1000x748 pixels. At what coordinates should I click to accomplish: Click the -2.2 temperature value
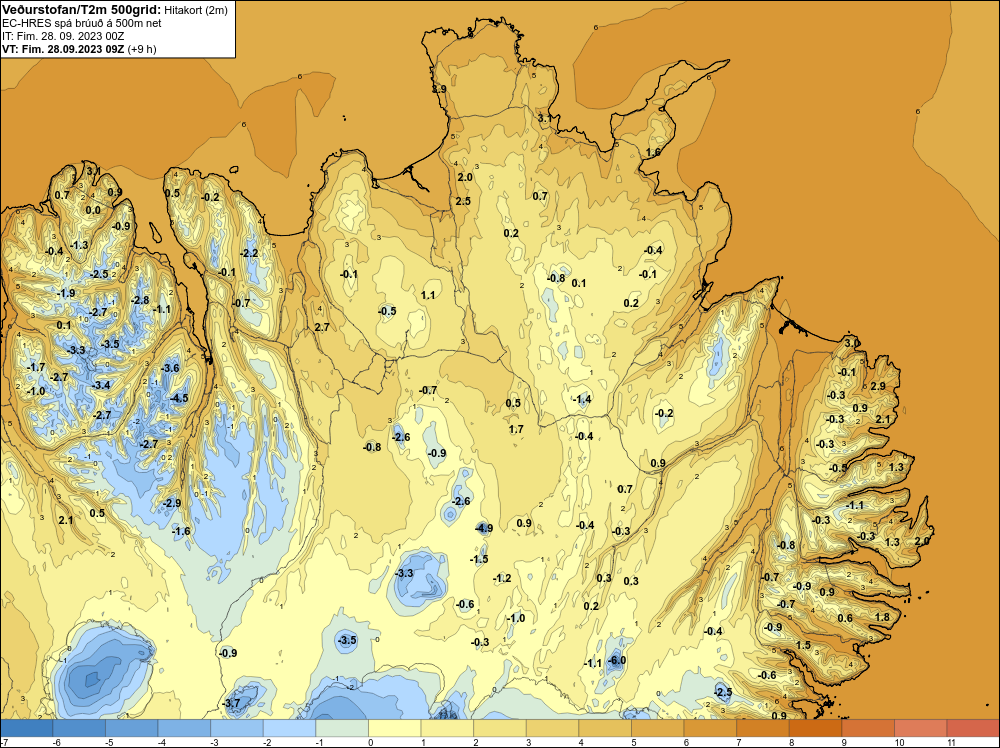click(x=249, y=253)
